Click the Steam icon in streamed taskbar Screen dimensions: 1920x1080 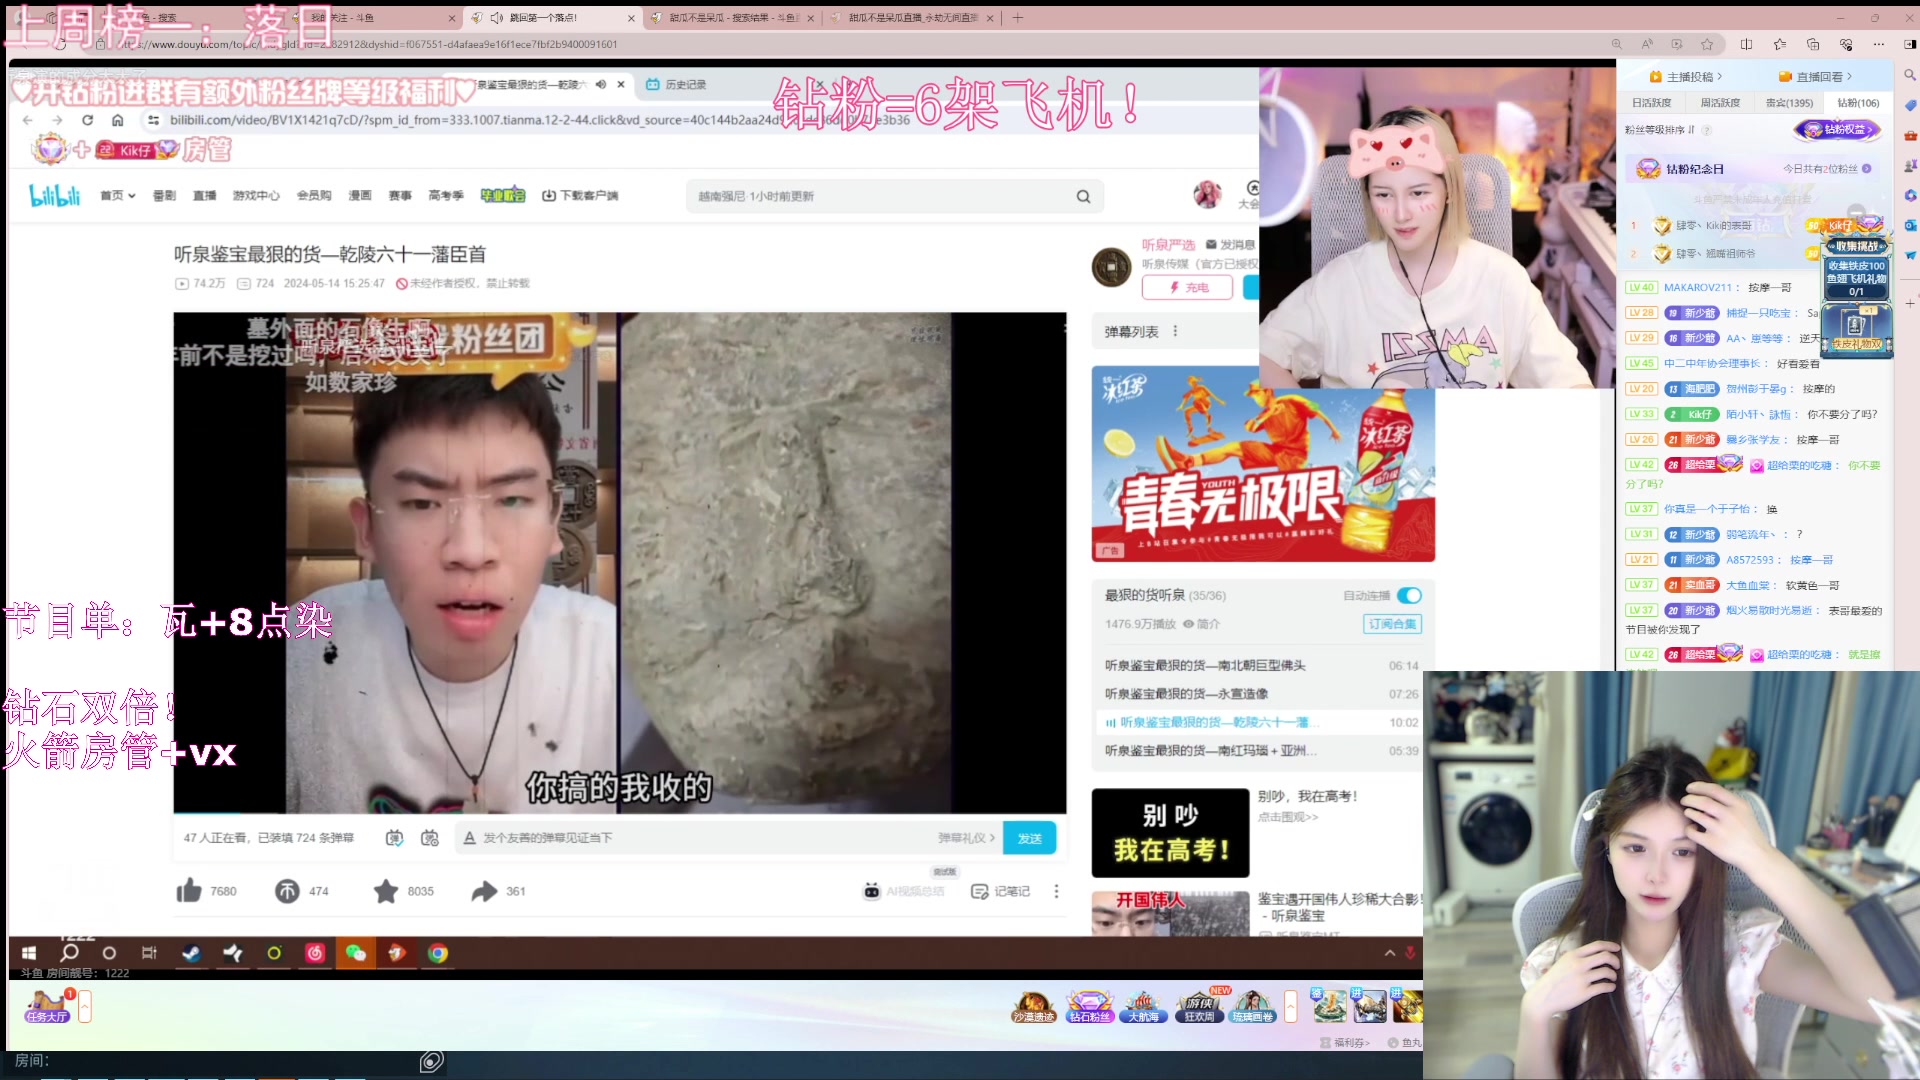pyautogui.click(x=191, y=953)
